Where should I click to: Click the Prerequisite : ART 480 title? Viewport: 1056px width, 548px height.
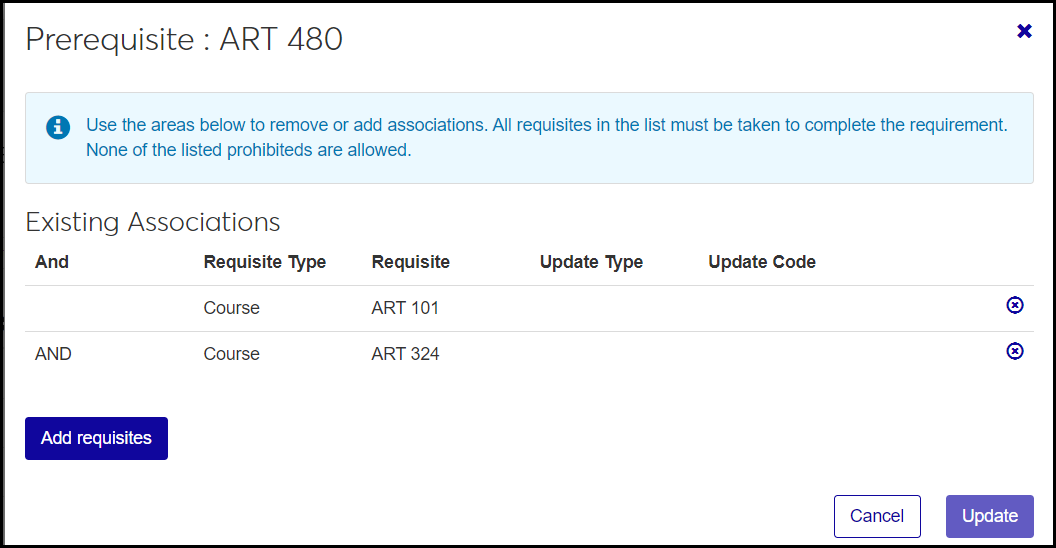[184, 39]
